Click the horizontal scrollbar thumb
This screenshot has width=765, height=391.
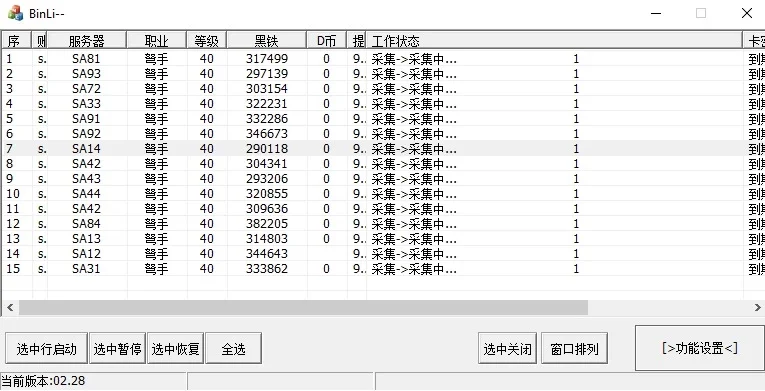[303, 308]
